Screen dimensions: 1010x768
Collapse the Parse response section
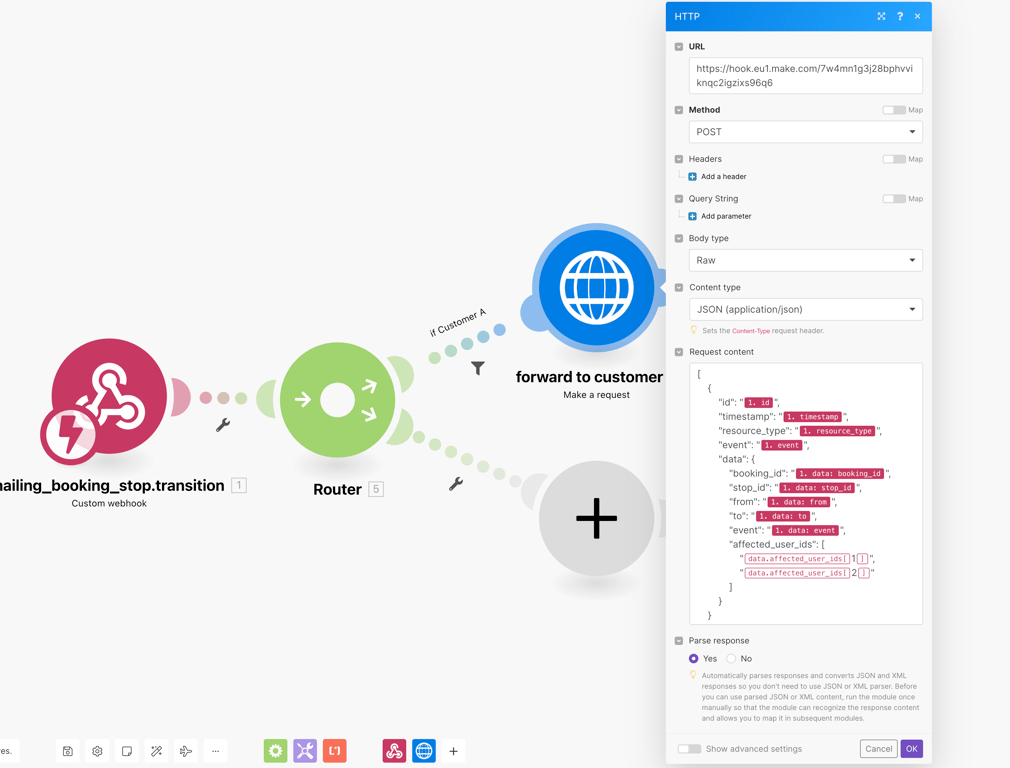(x=679, y=641)
